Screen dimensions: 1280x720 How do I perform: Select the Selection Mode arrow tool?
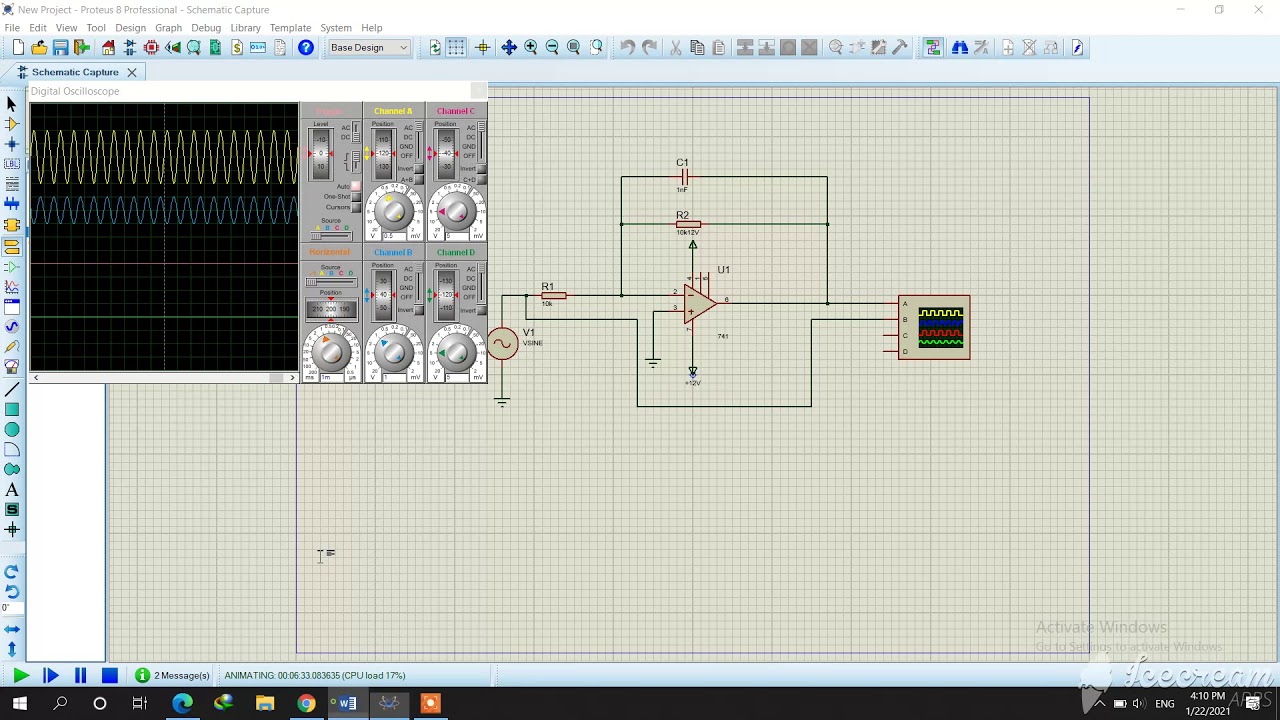(x=12, y=104)
